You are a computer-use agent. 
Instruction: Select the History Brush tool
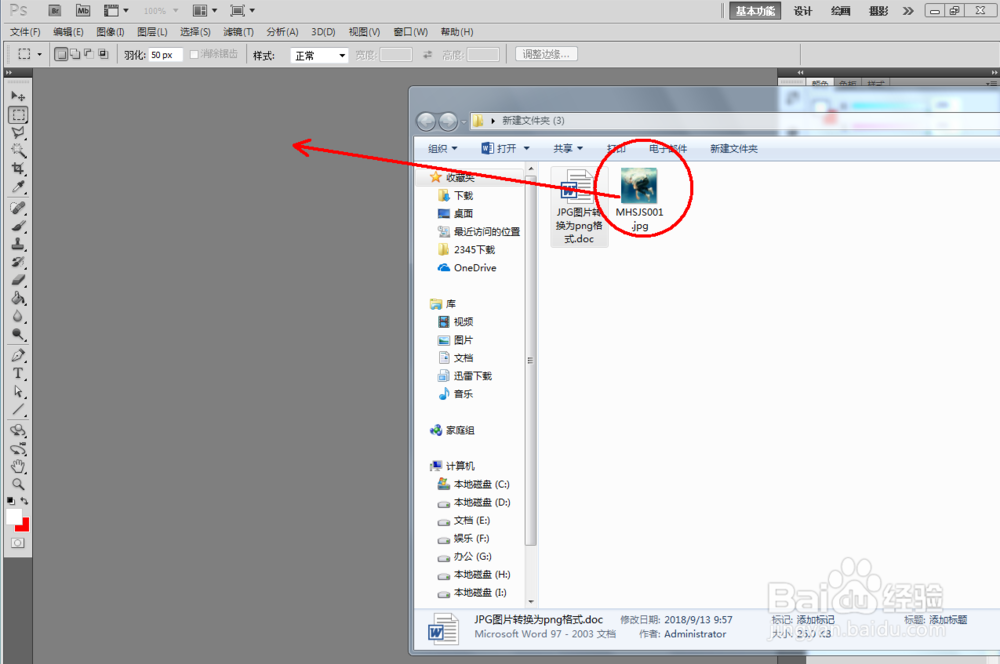[18, 262]
